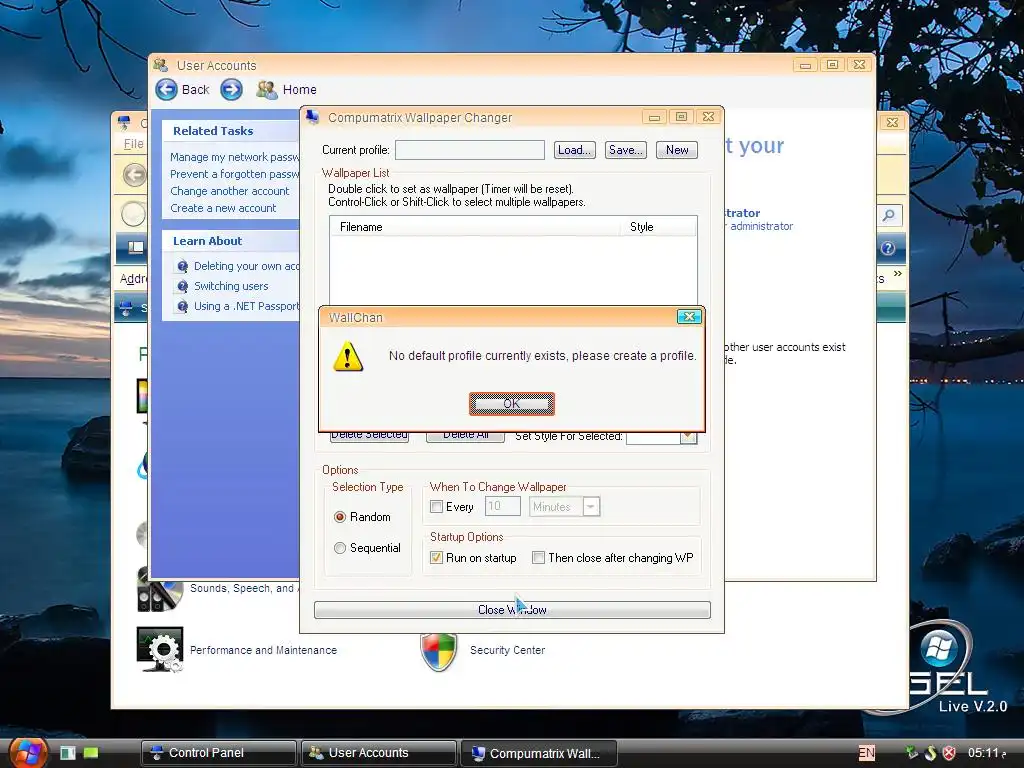
Task: Open the Performance and Maintenance category link
Action: (263, 650)
